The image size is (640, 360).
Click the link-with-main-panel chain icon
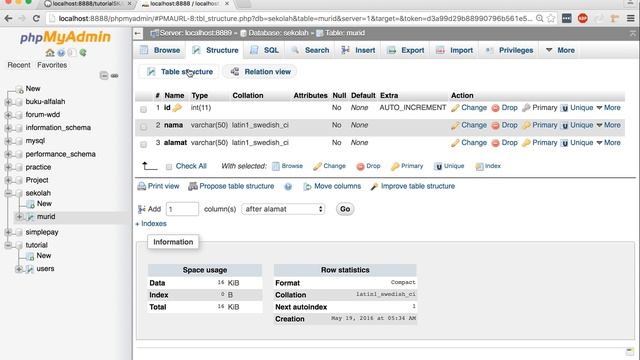click(x=115, y=76)
